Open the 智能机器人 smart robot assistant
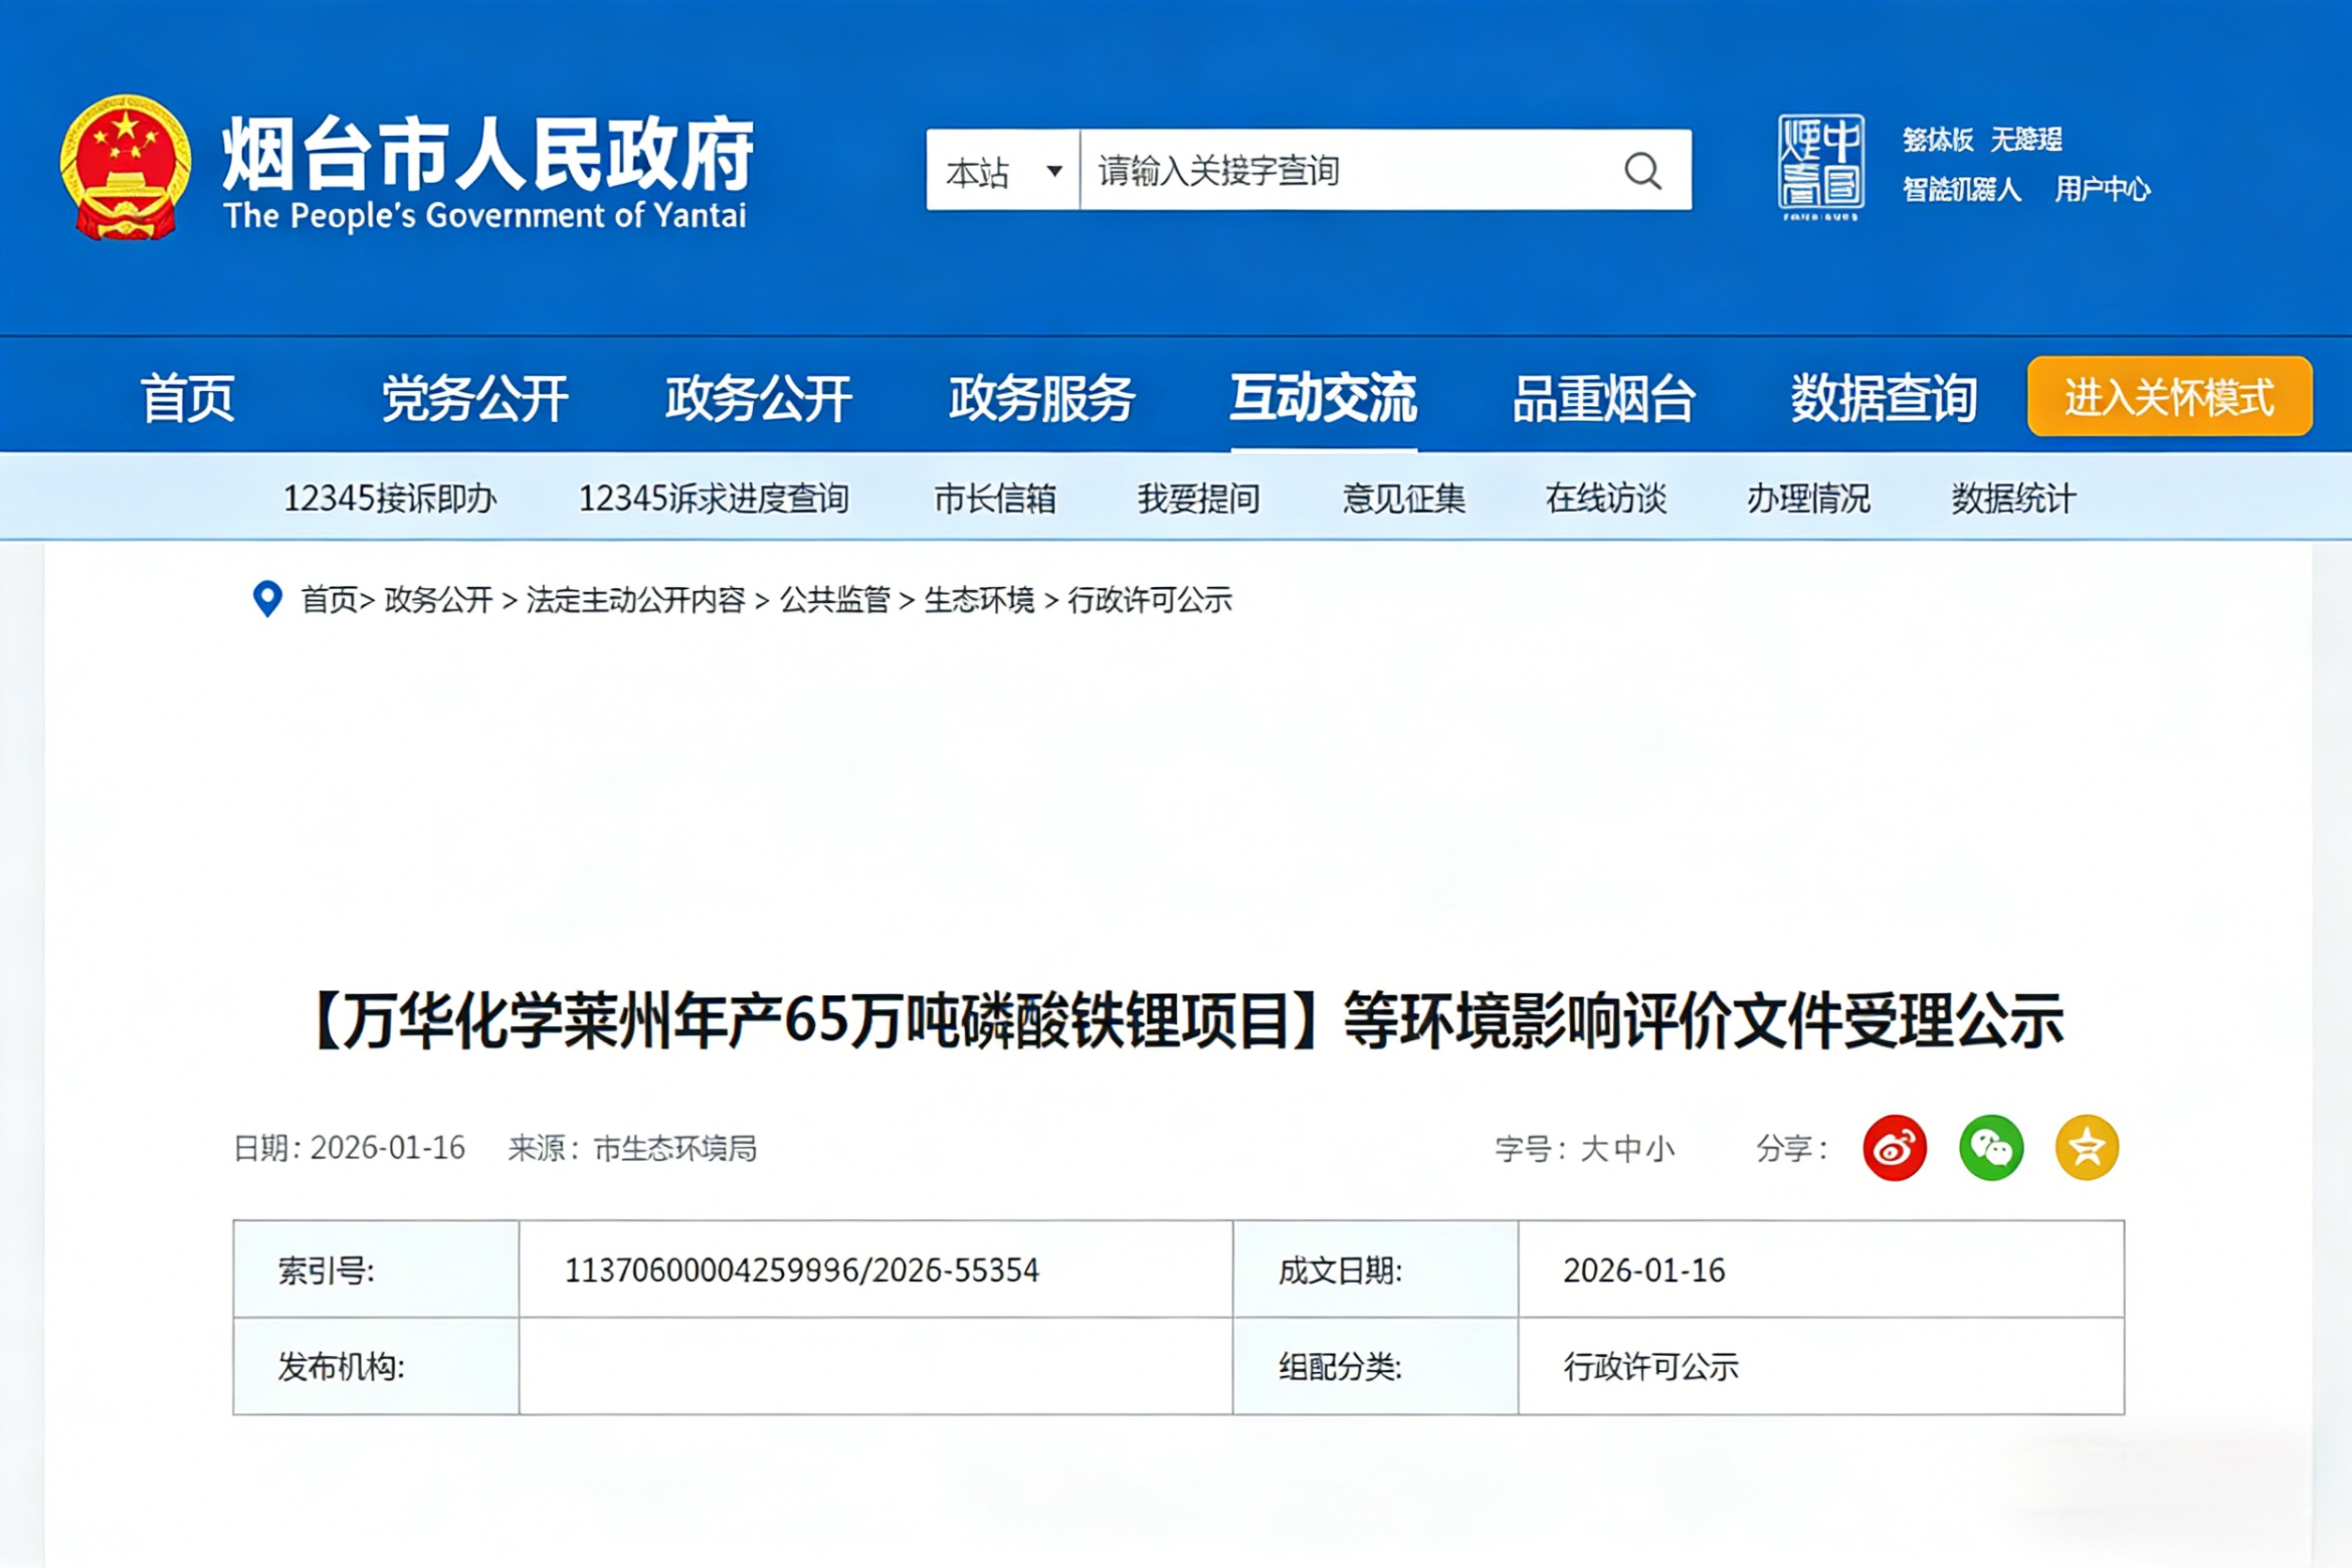 (x=1962, y=190)
